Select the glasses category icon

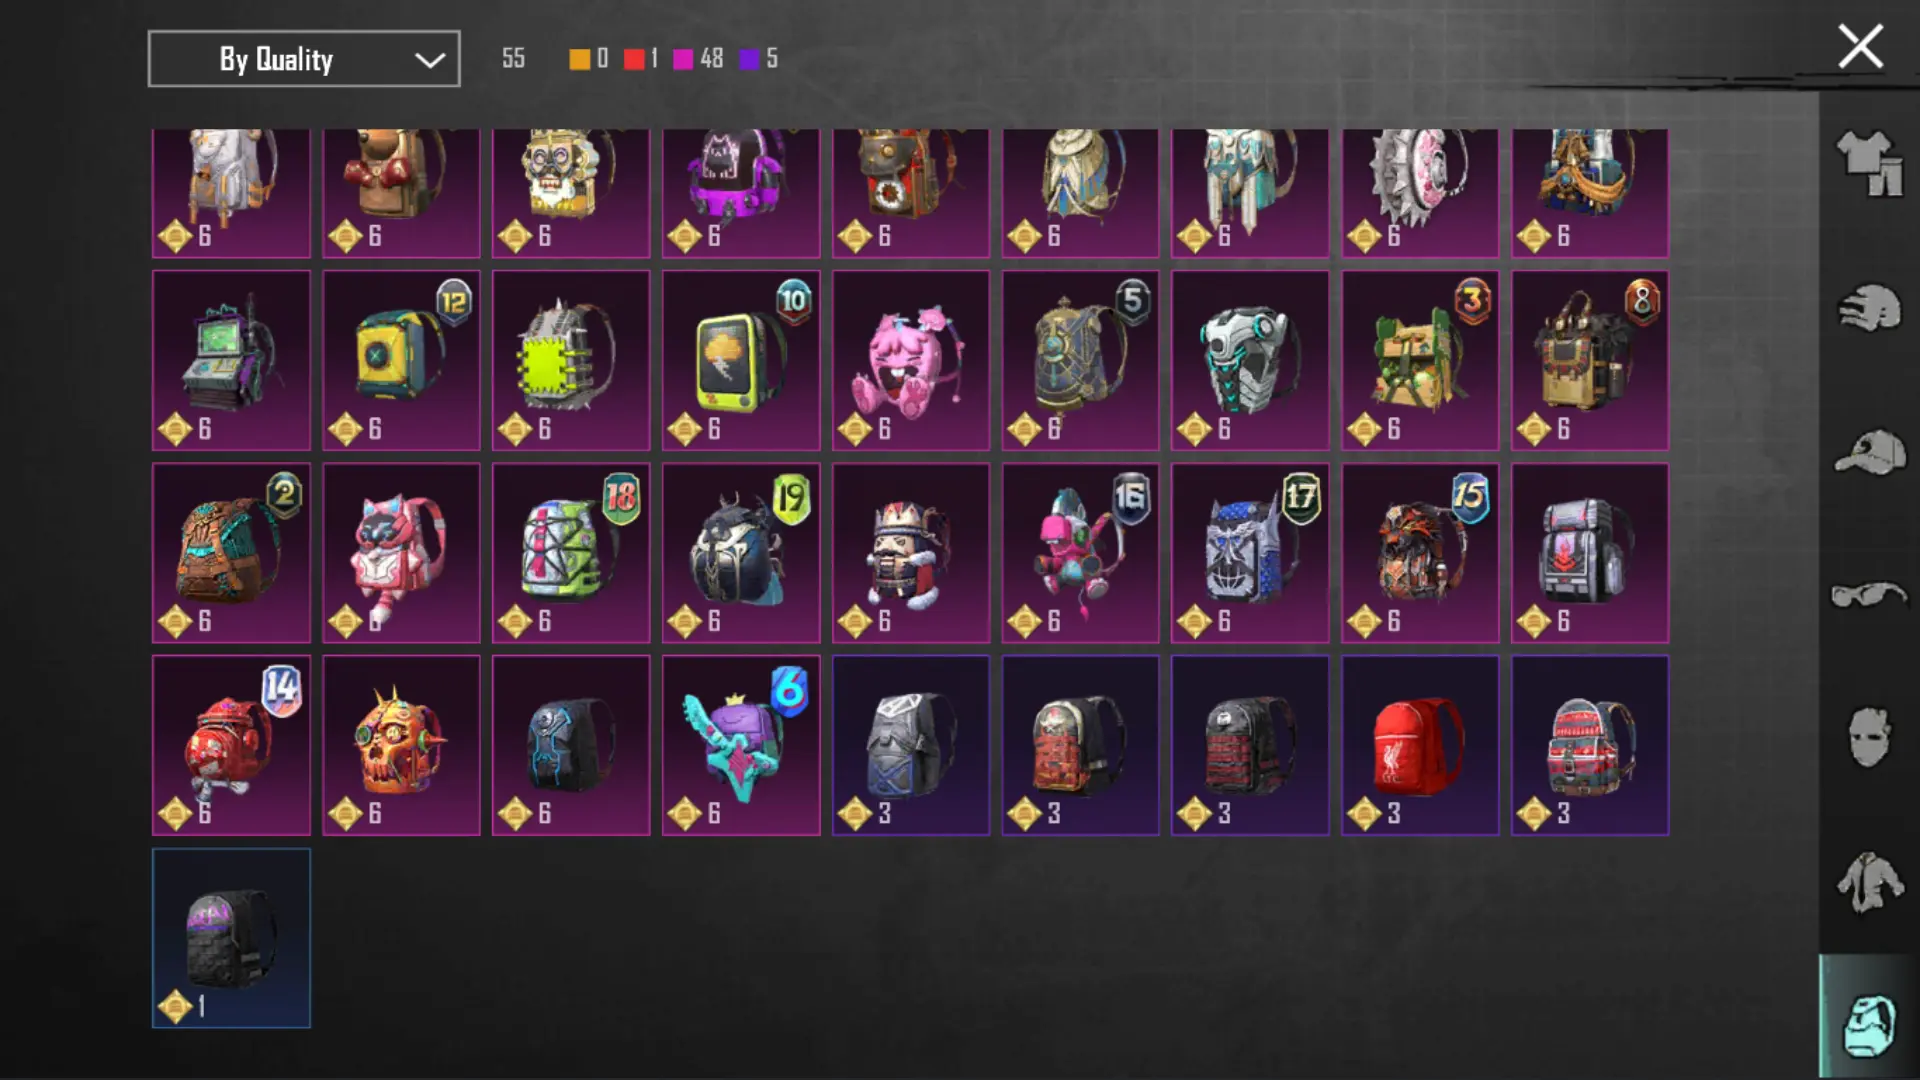point(1869,595)
